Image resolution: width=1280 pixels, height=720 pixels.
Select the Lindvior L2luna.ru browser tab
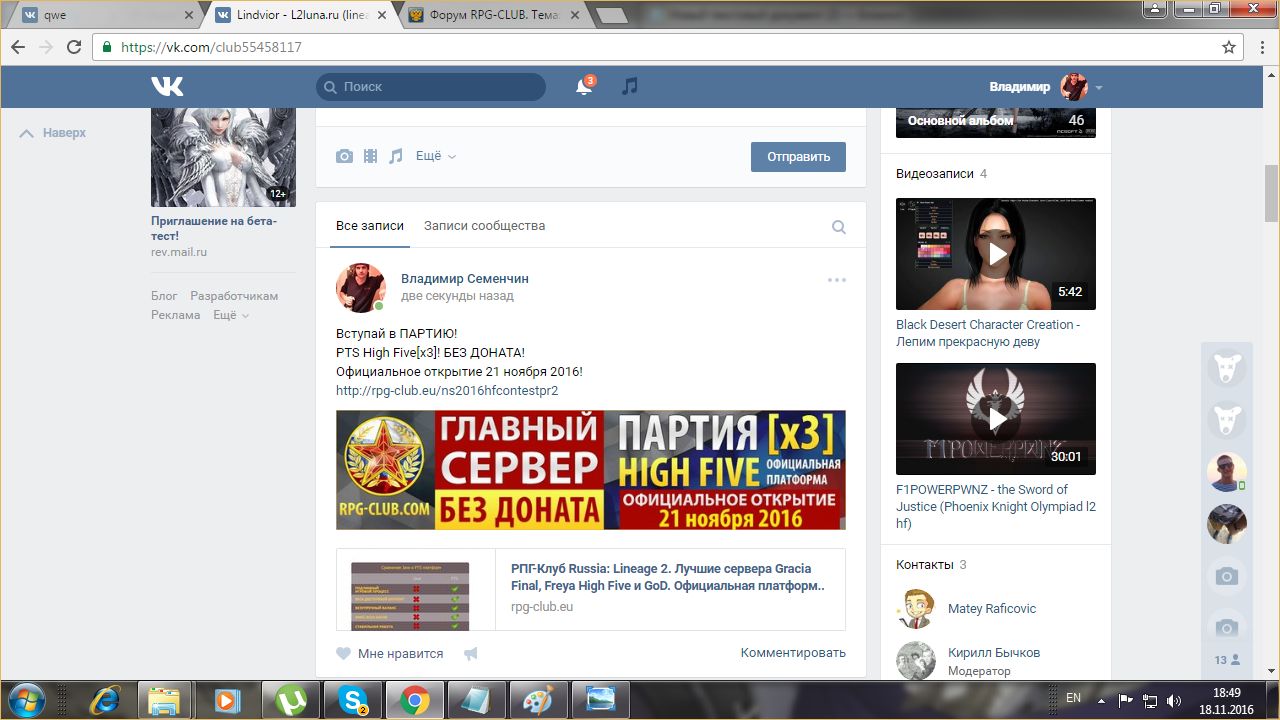click(x=299, y=15)
